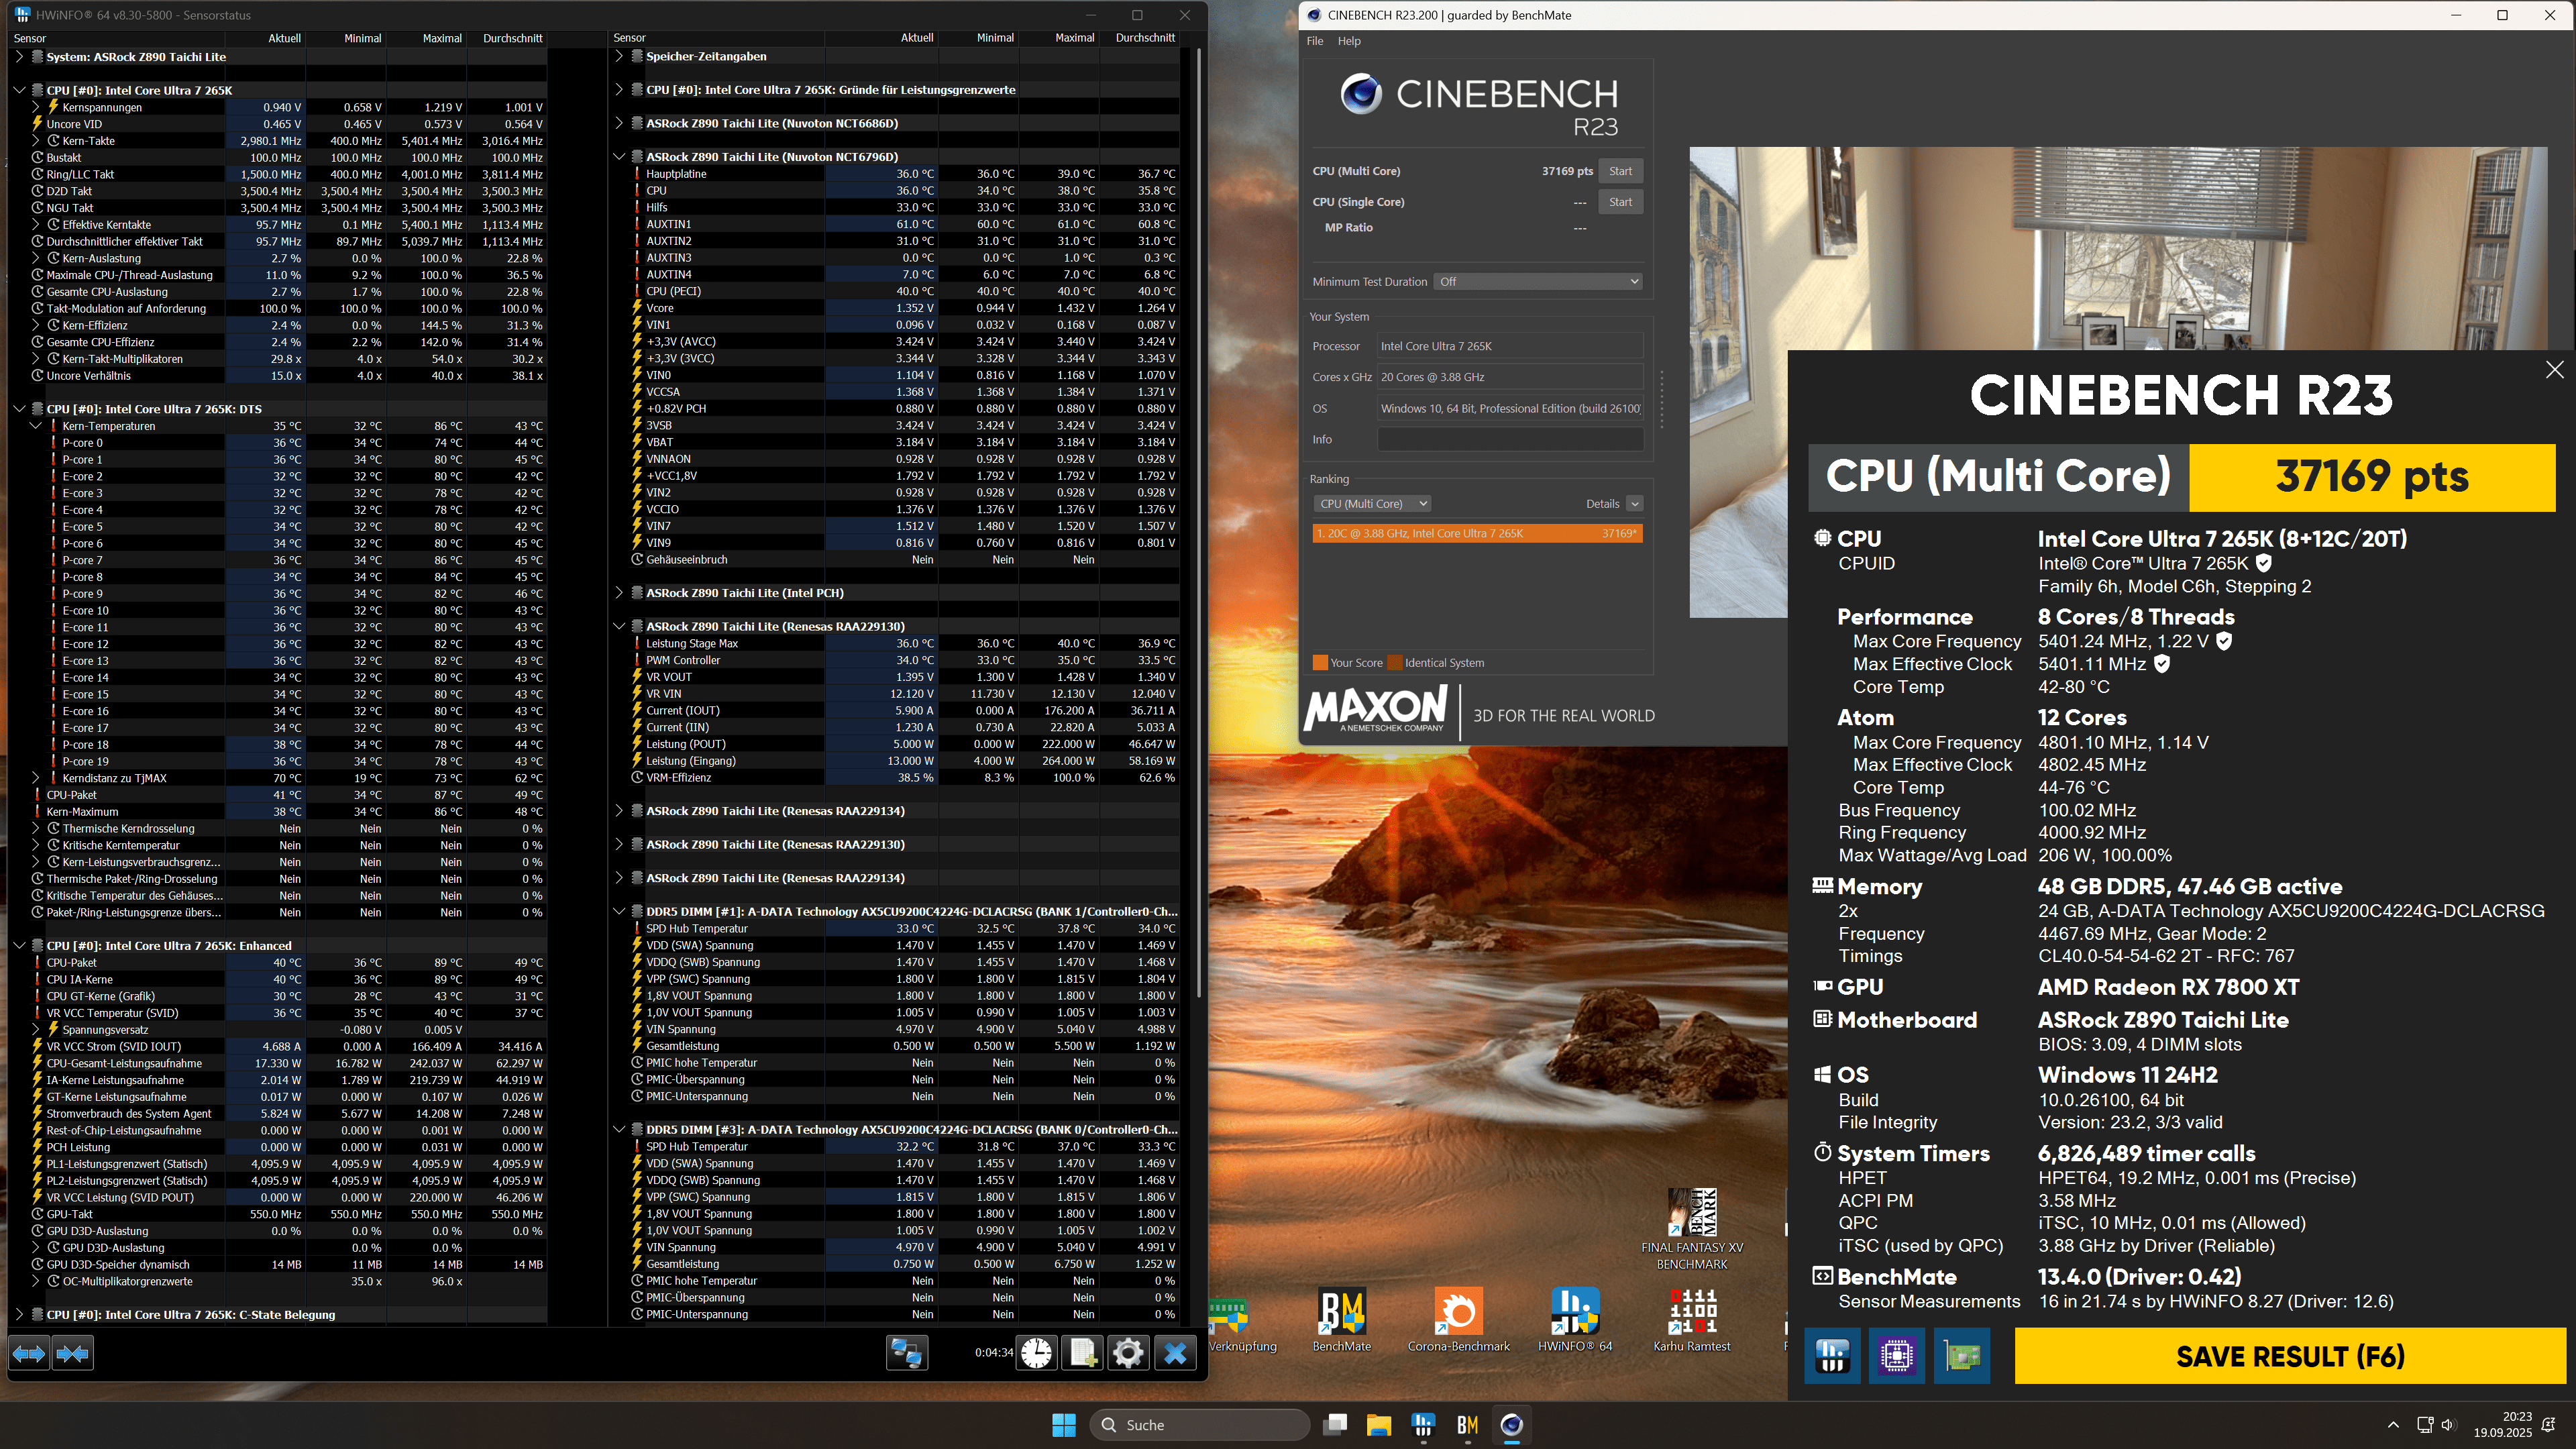This screenshot has height=1449, width=2576.
Task: Click the HWiNFO expand columns arrows icon
Action: click(x=29, y=1354)
